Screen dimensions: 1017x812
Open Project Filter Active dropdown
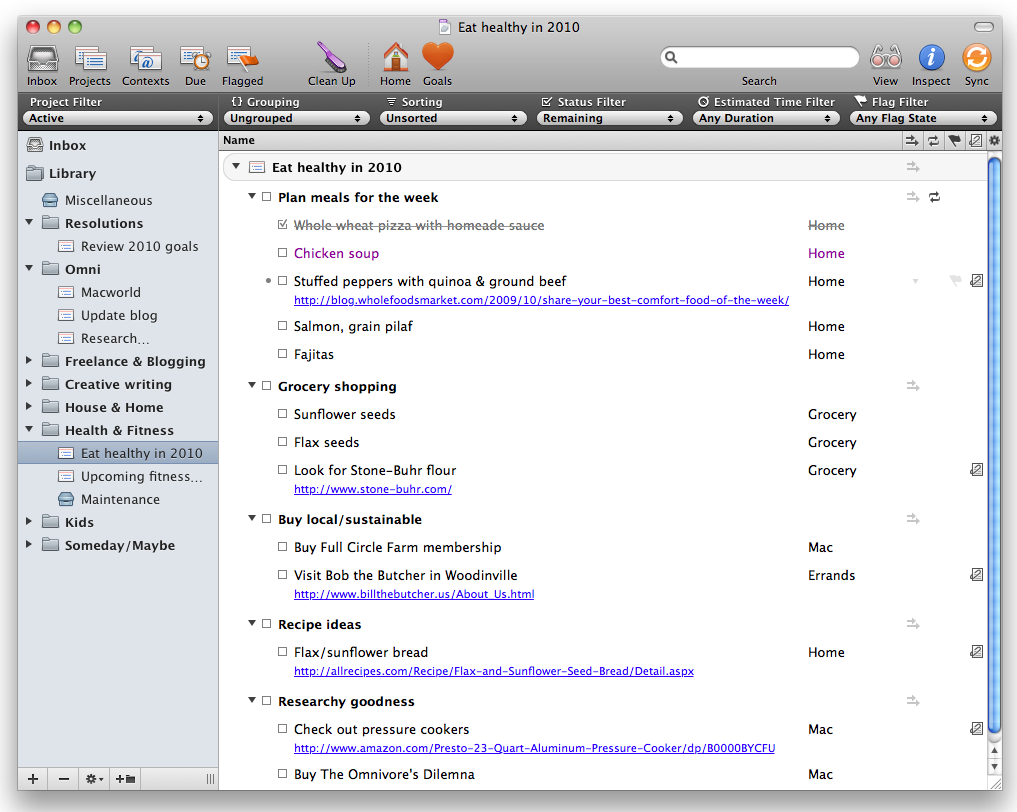[x=117, y=118]
